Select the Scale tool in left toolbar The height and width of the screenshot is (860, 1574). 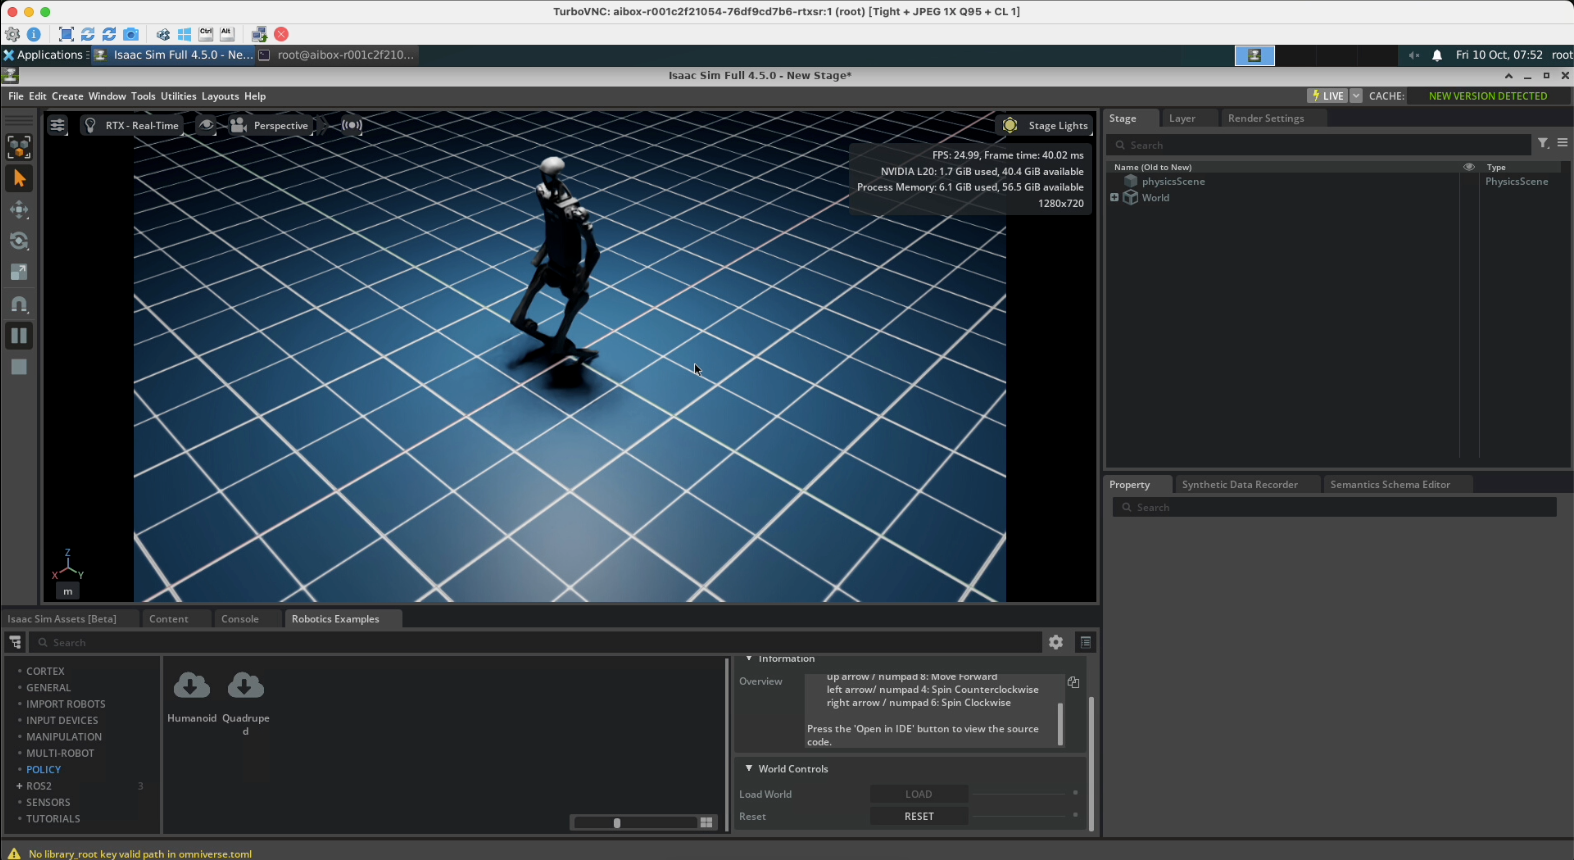point(19,272)
